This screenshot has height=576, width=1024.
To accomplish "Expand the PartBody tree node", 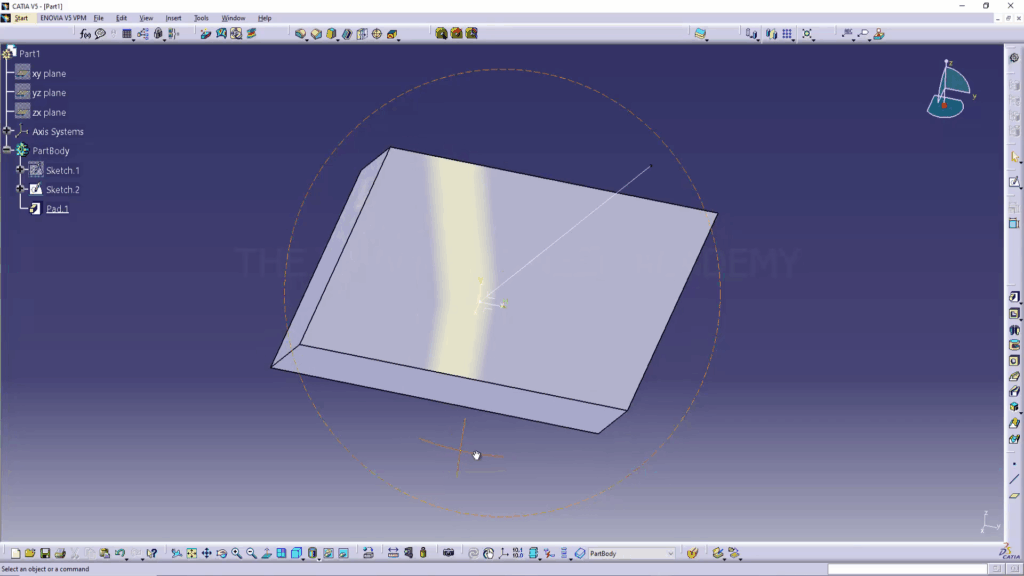I will [8, 151].
